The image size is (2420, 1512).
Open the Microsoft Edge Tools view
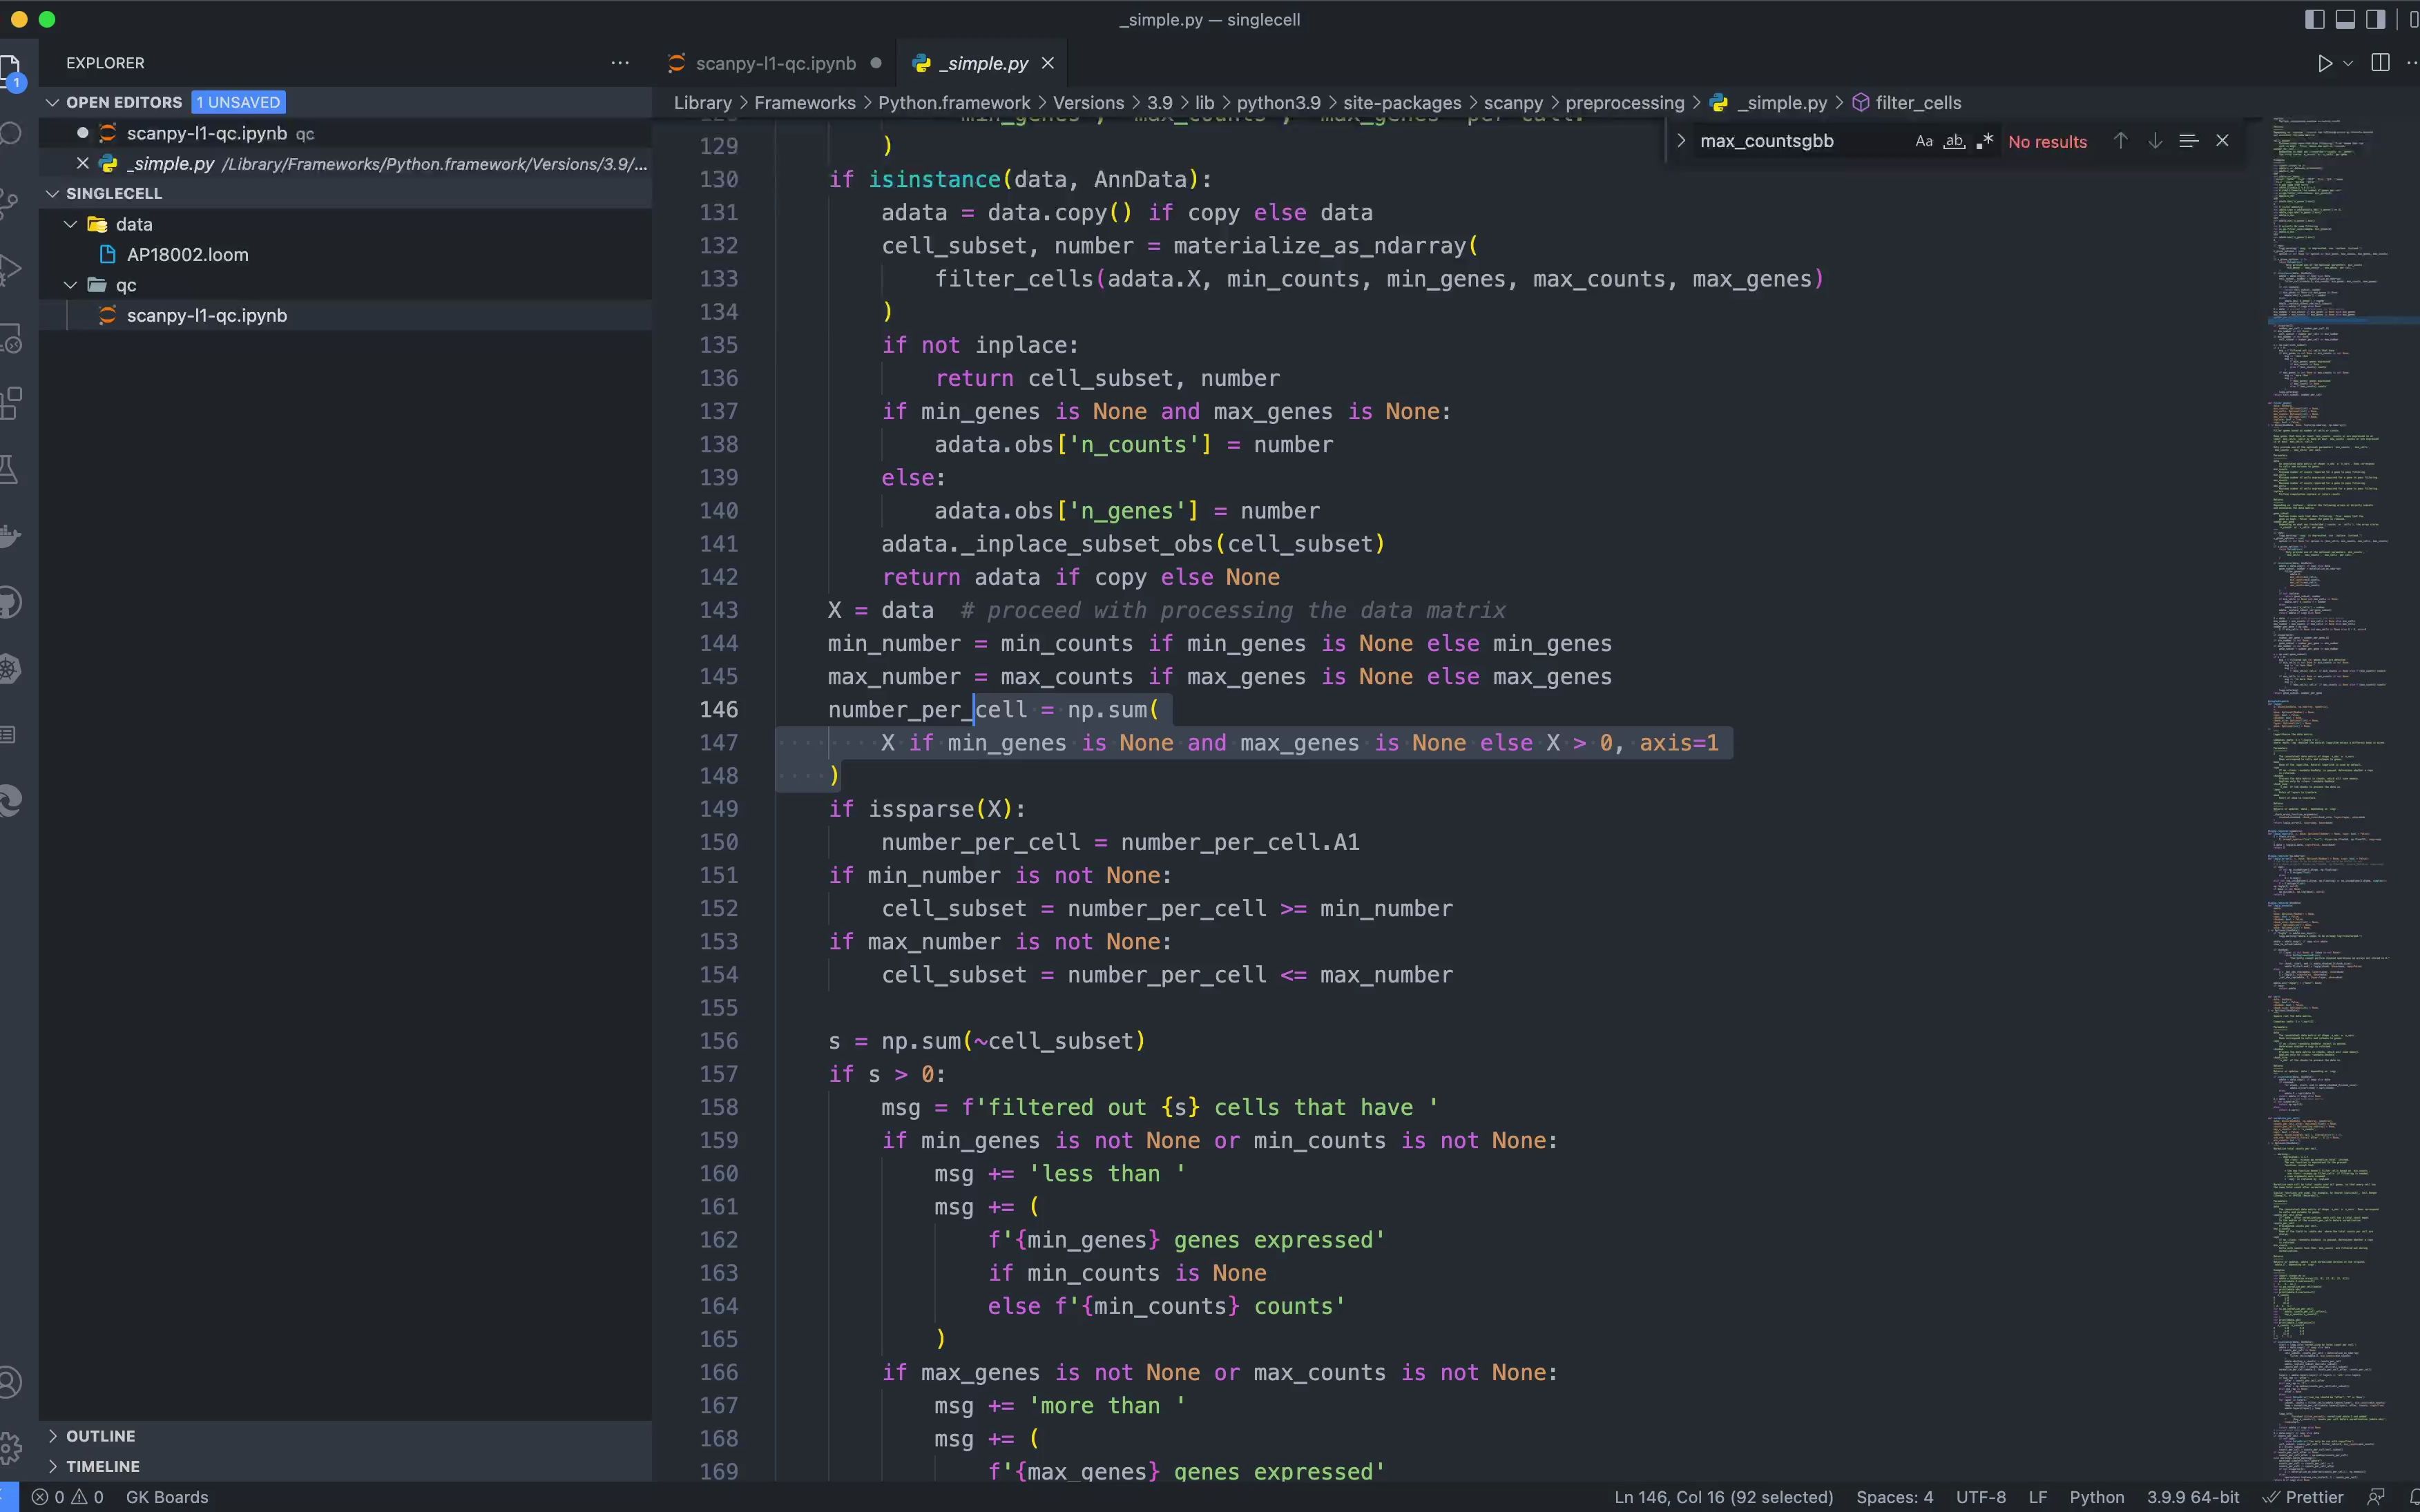(10, 800)
